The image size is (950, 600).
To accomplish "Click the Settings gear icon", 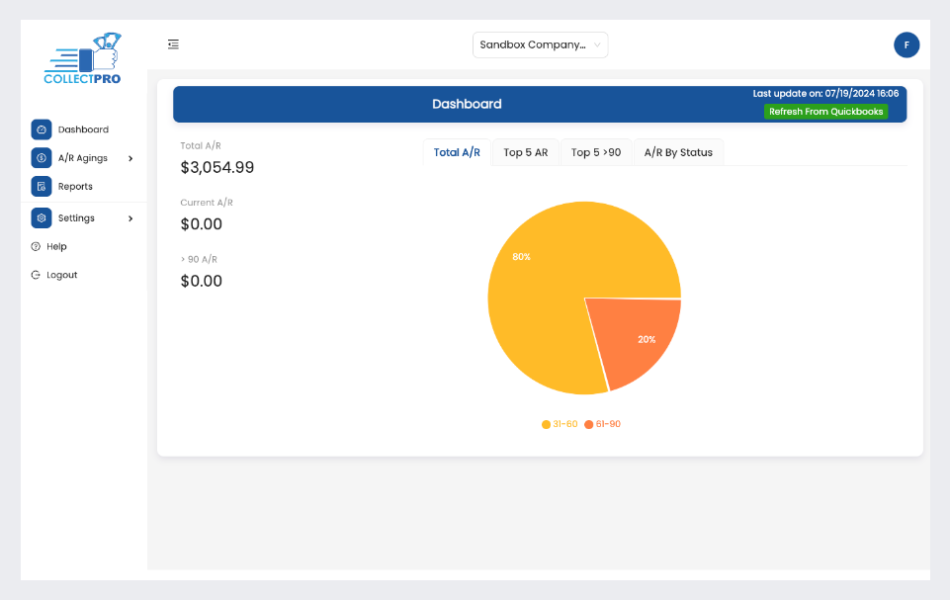I will [41, 218].
